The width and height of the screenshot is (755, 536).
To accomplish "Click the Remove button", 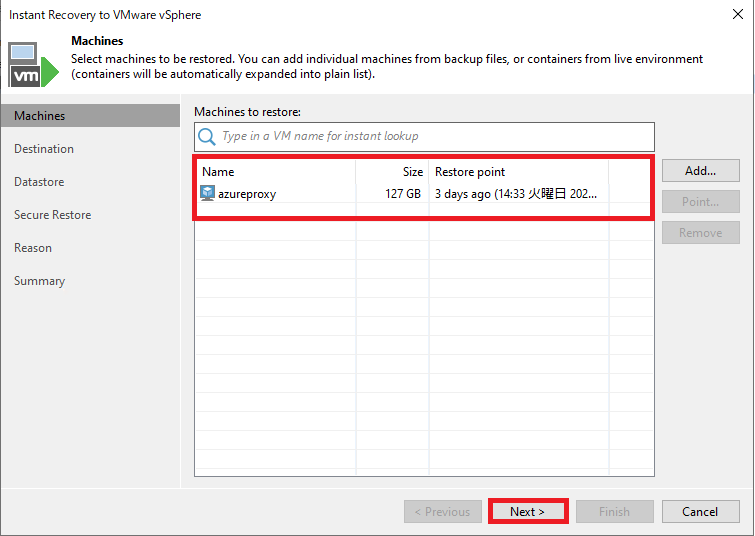I will click(701, 233).
